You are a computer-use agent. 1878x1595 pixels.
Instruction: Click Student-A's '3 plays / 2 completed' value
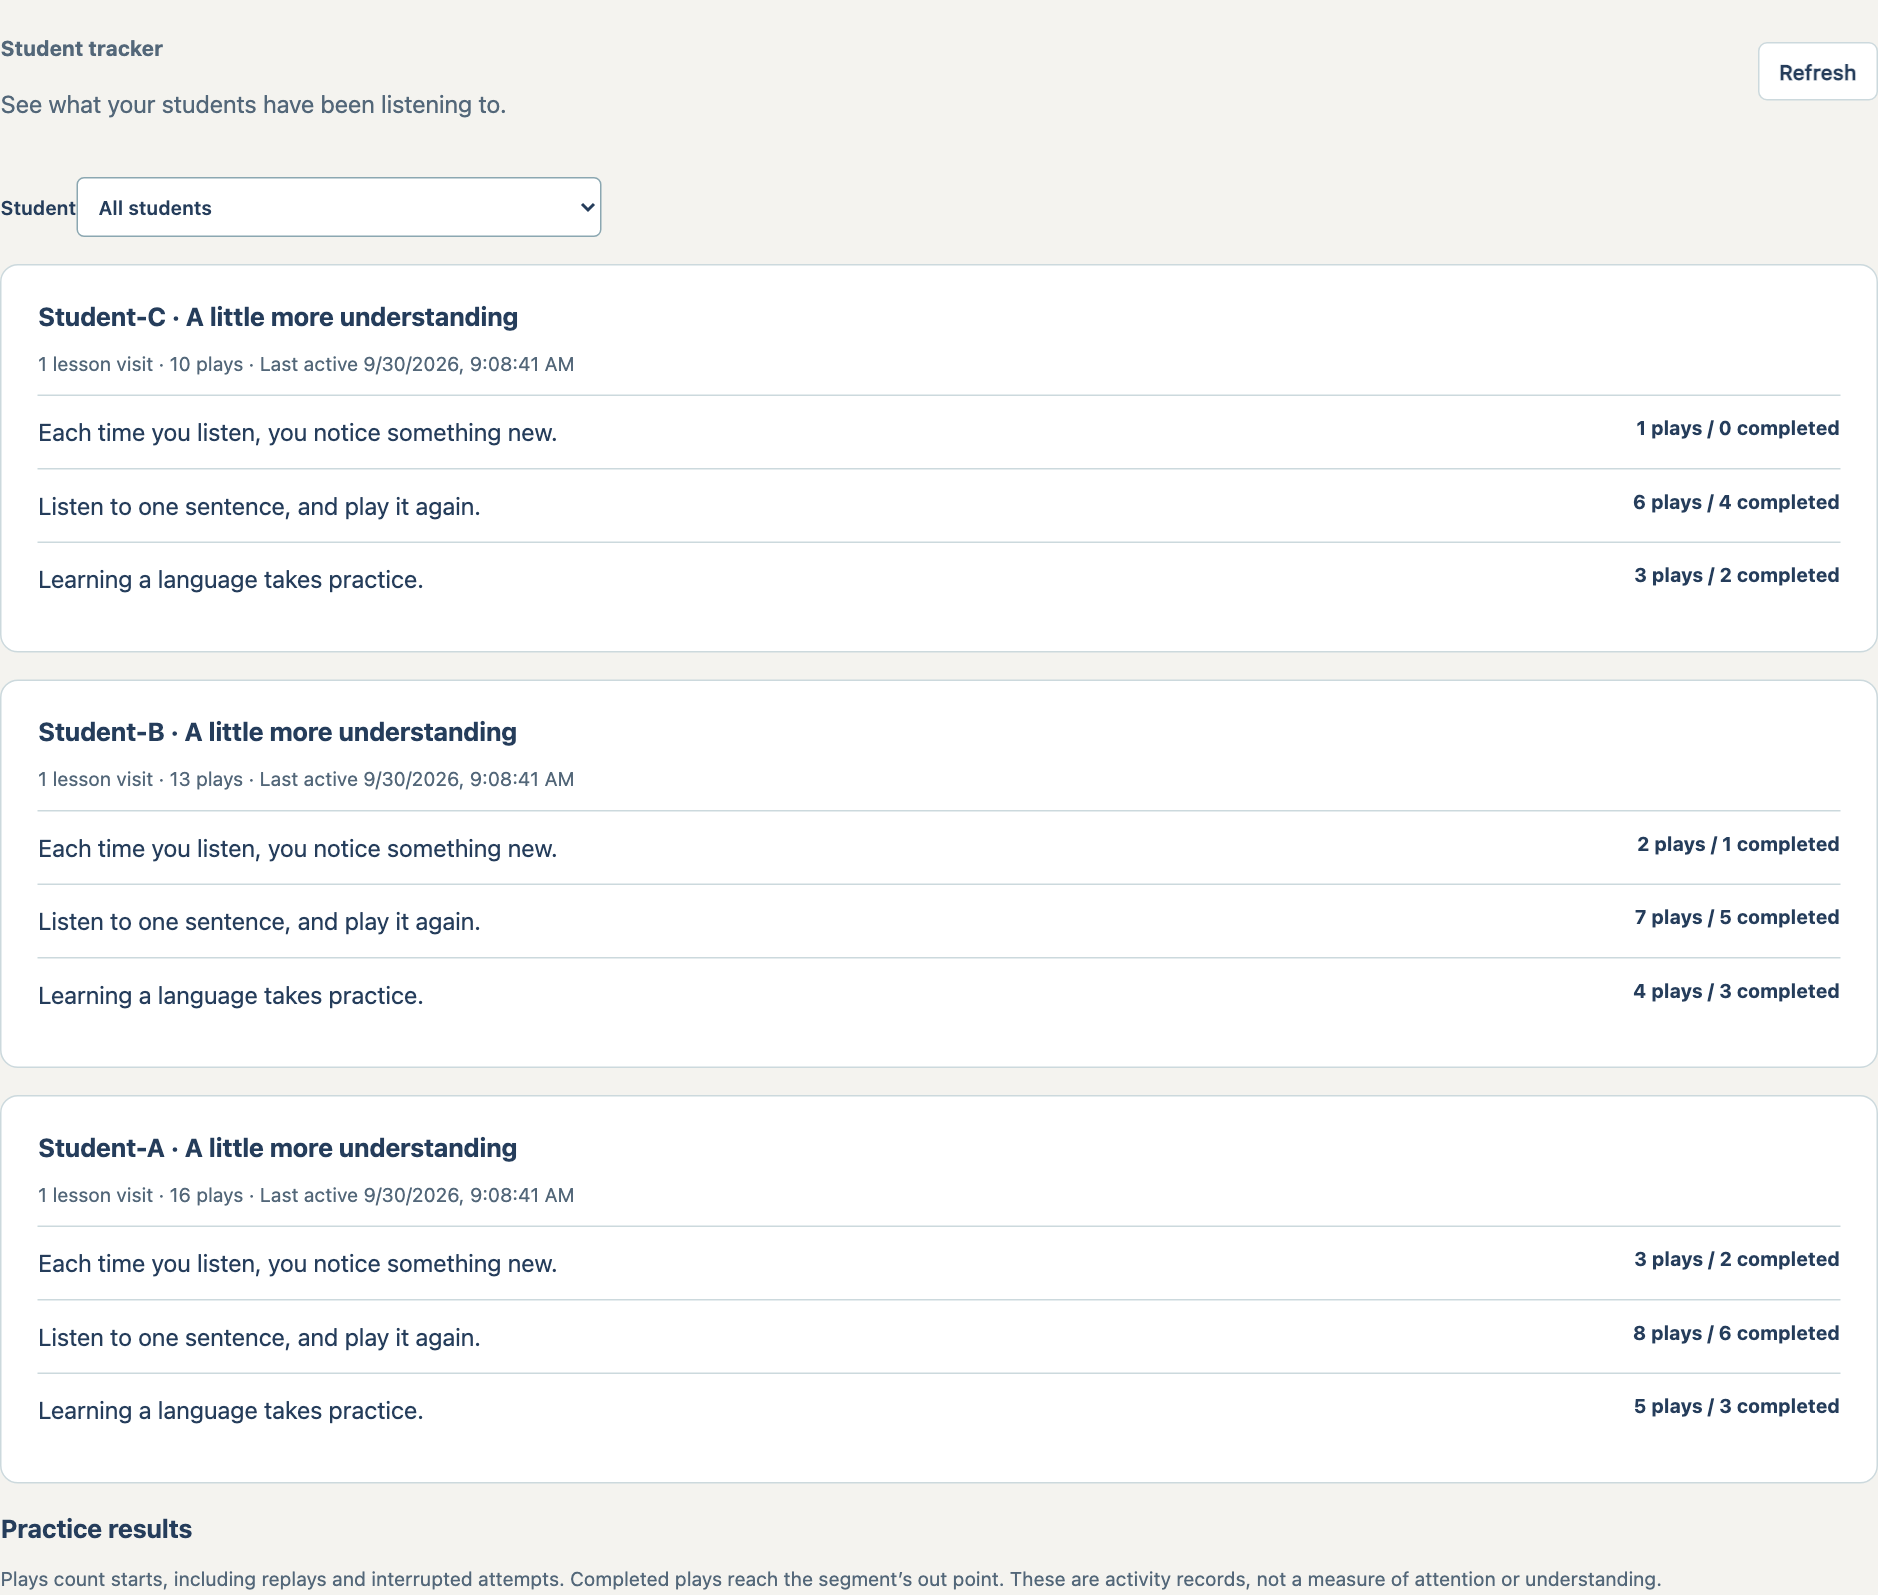1736,1259
